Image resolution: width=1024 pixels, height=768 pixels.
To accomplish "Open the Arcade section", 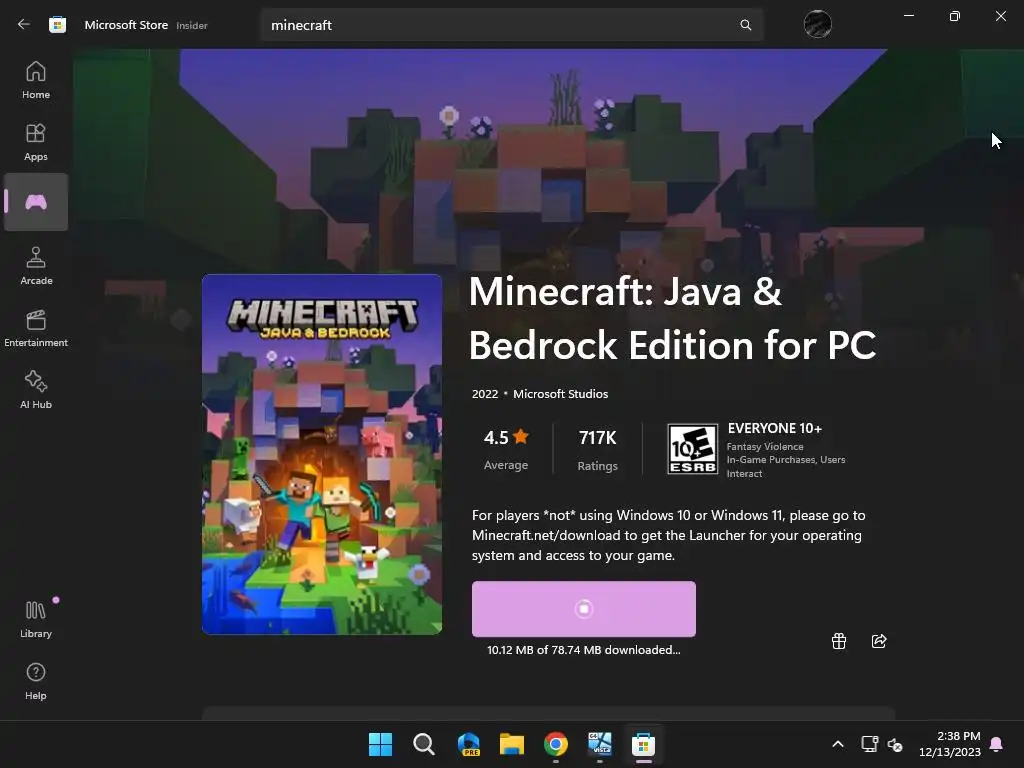I will [36, 266].
